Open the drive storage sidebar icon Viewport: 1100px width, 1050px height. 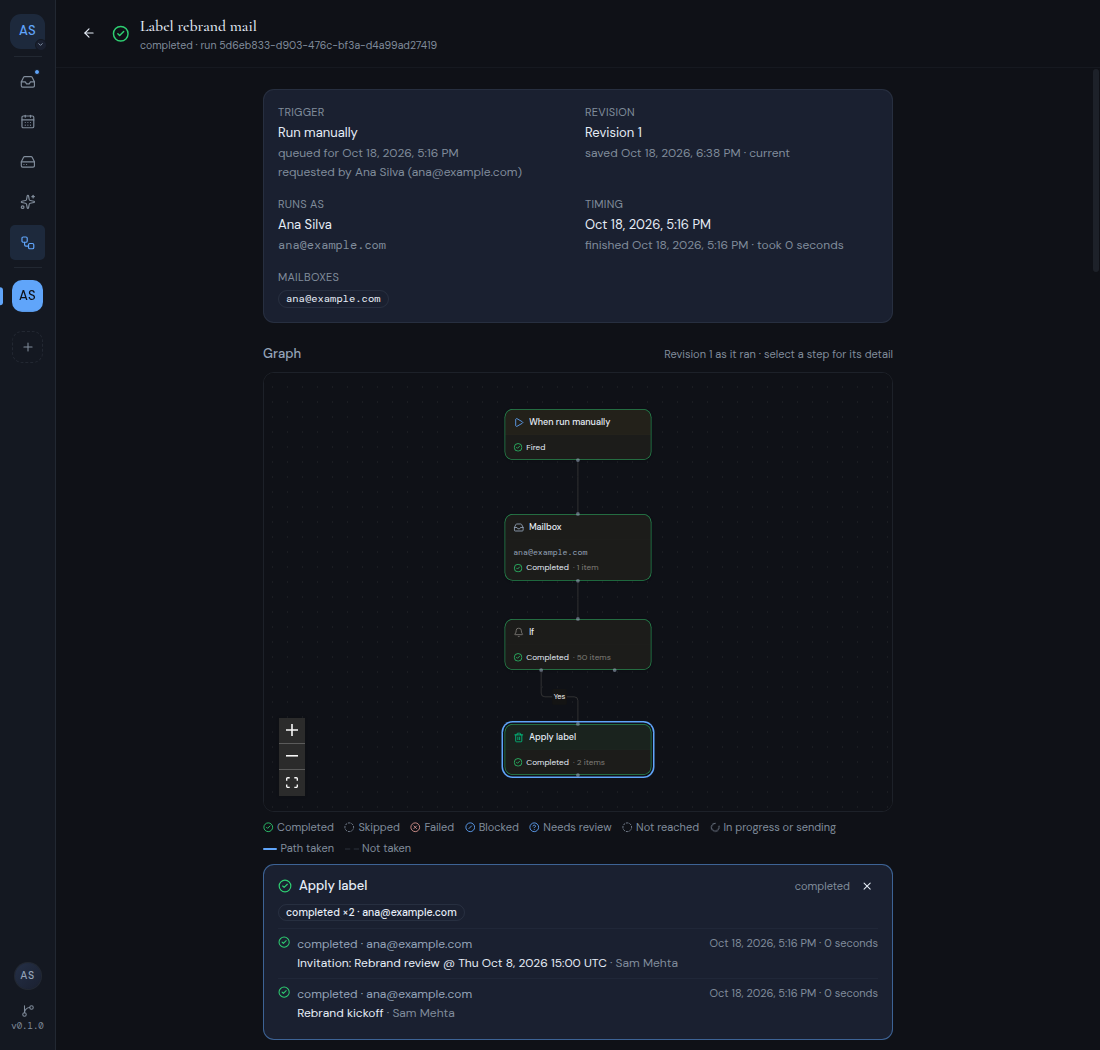pyautogui.click(x=27, y=162)
